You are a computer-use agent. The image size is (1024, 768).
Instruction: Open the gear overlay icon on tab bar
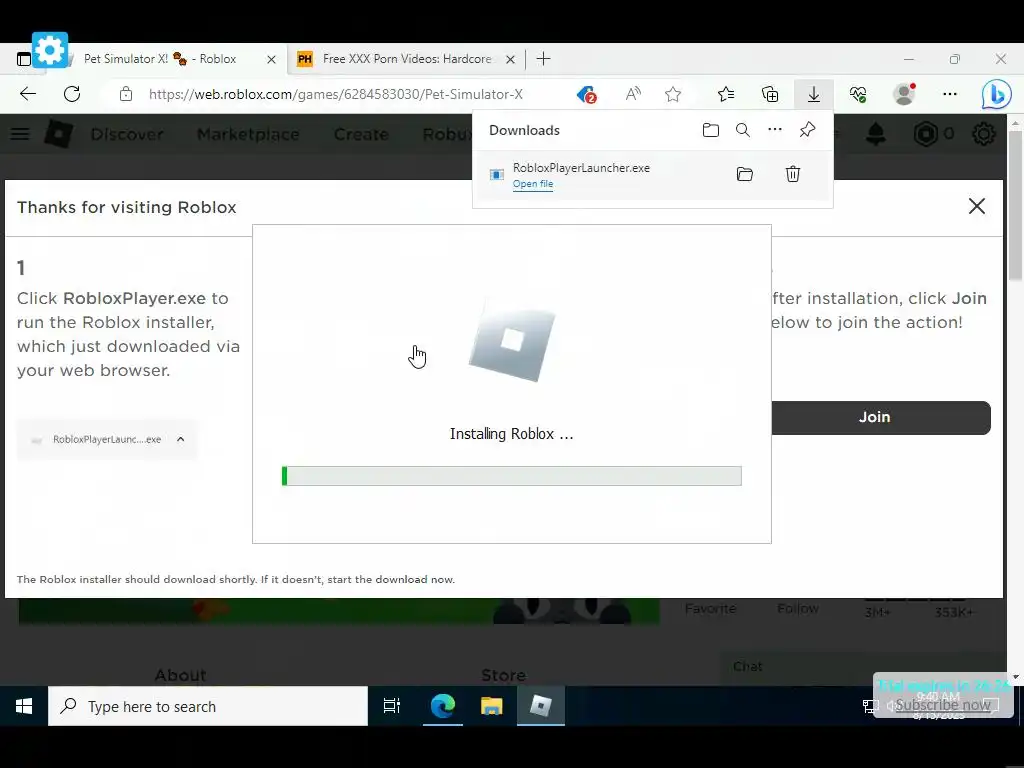pos(50,50)
